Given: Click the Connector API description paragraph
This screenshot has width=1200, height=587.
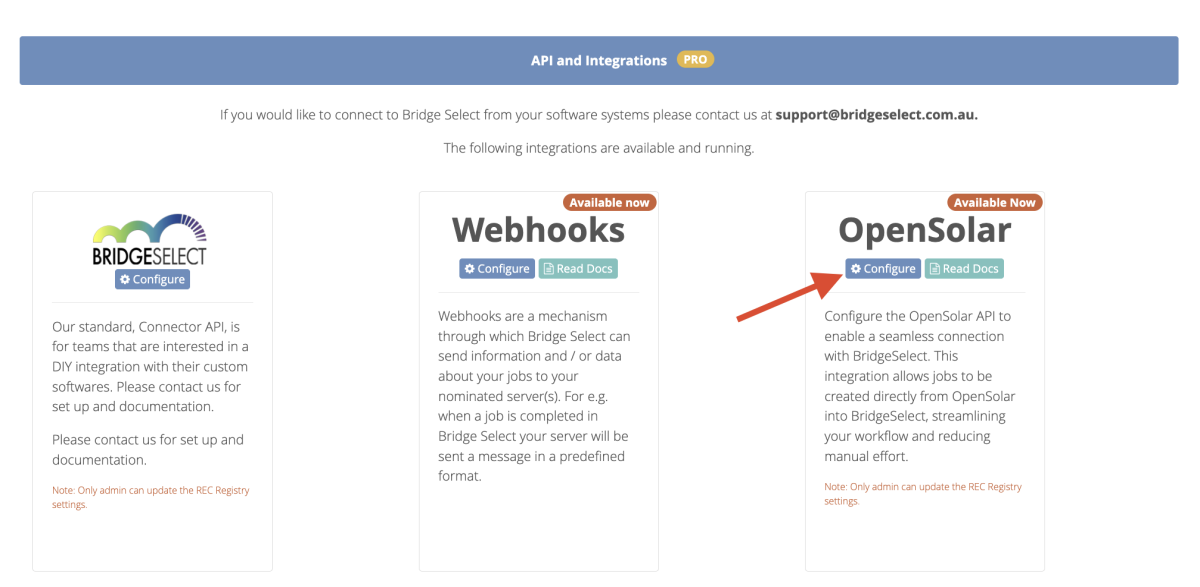Looking at the screenshot, I should 152,366.
